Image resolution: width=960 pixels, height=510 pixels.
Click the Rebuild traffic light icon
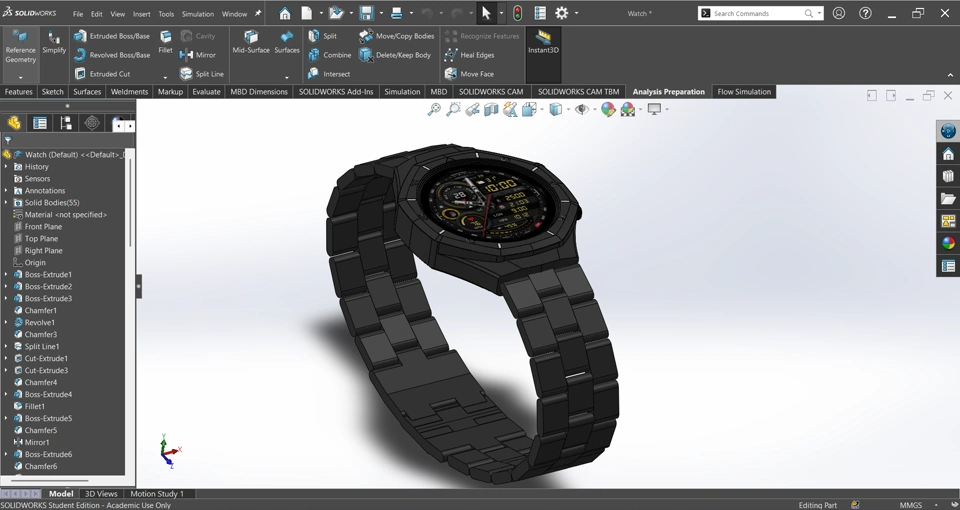coord(517,13)
